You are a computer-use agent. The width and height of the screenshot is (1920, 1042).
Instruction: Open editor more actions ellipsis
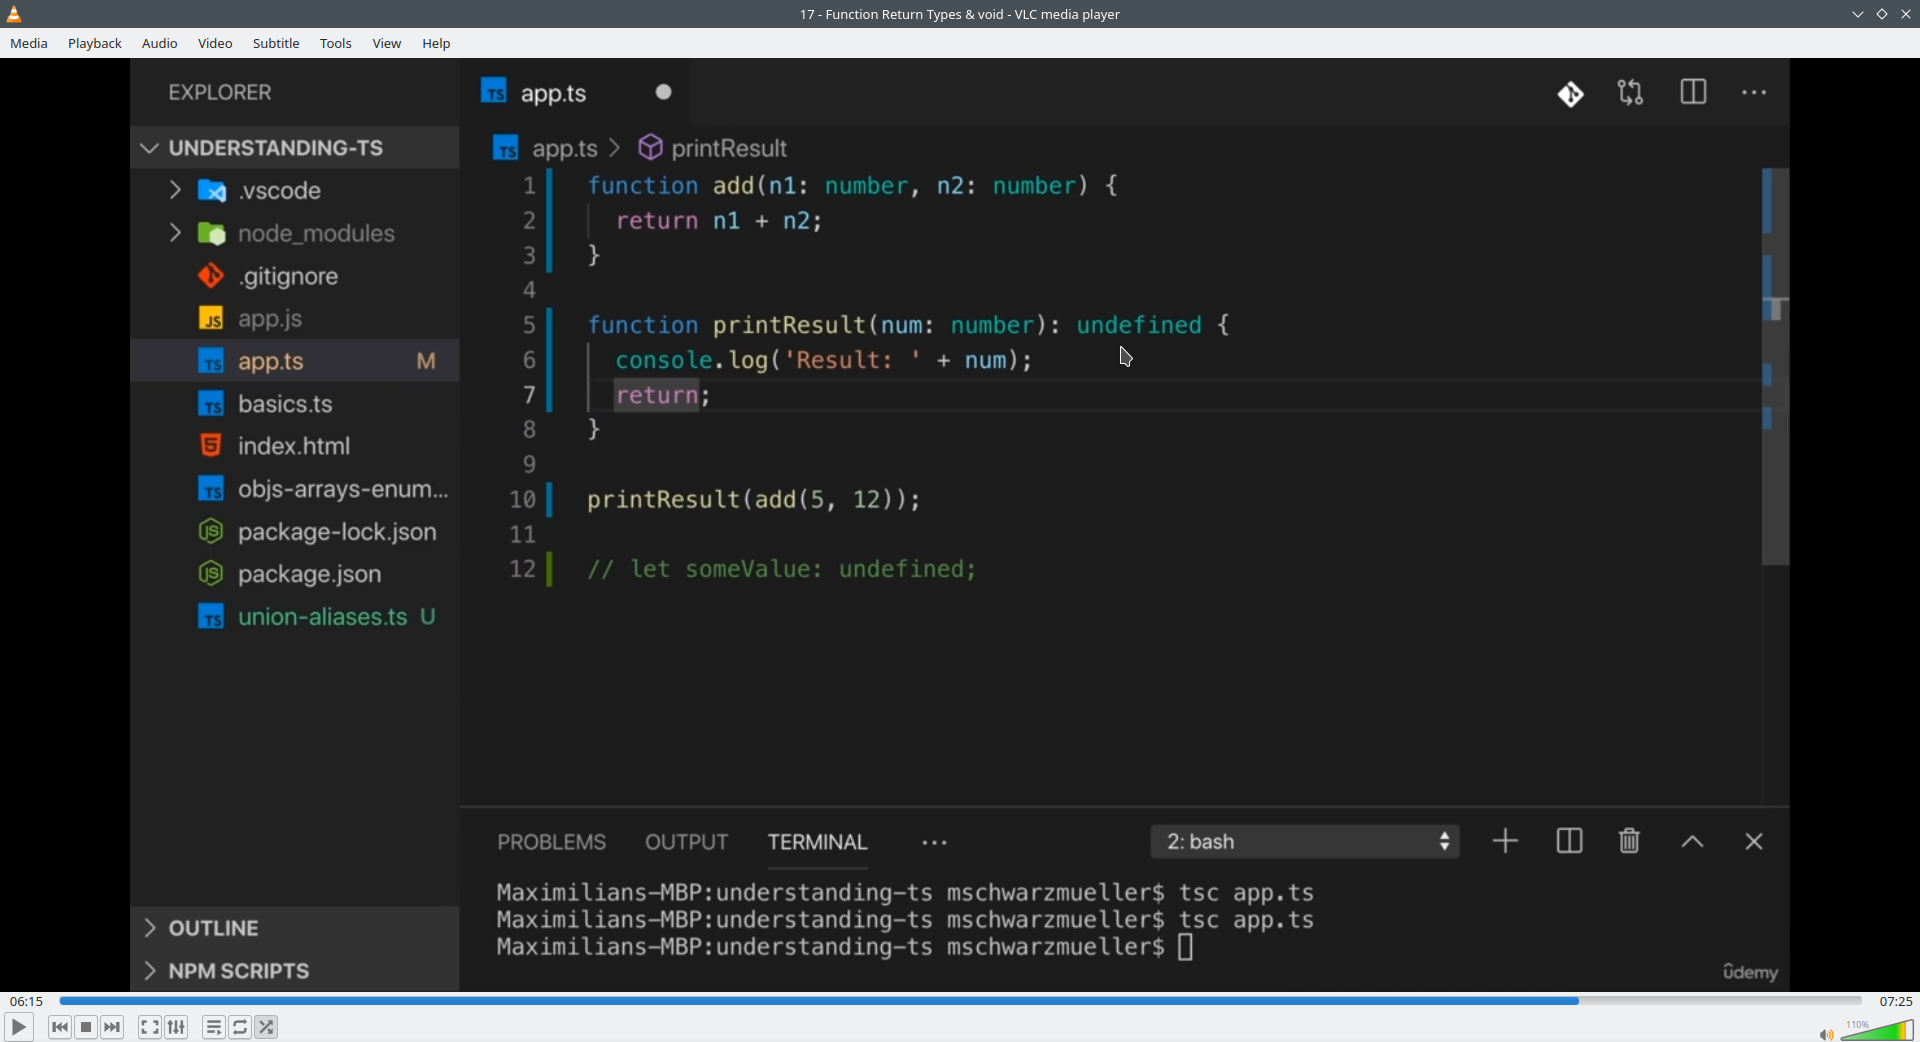(x=1755, y=93)
